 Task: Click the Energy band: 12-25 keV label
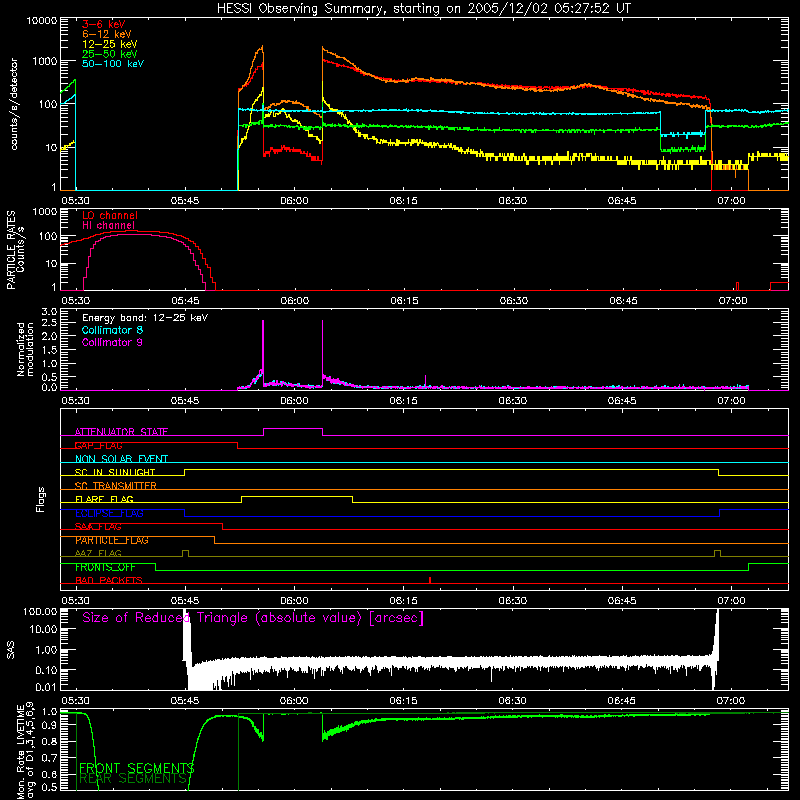(x=145, y=318)
